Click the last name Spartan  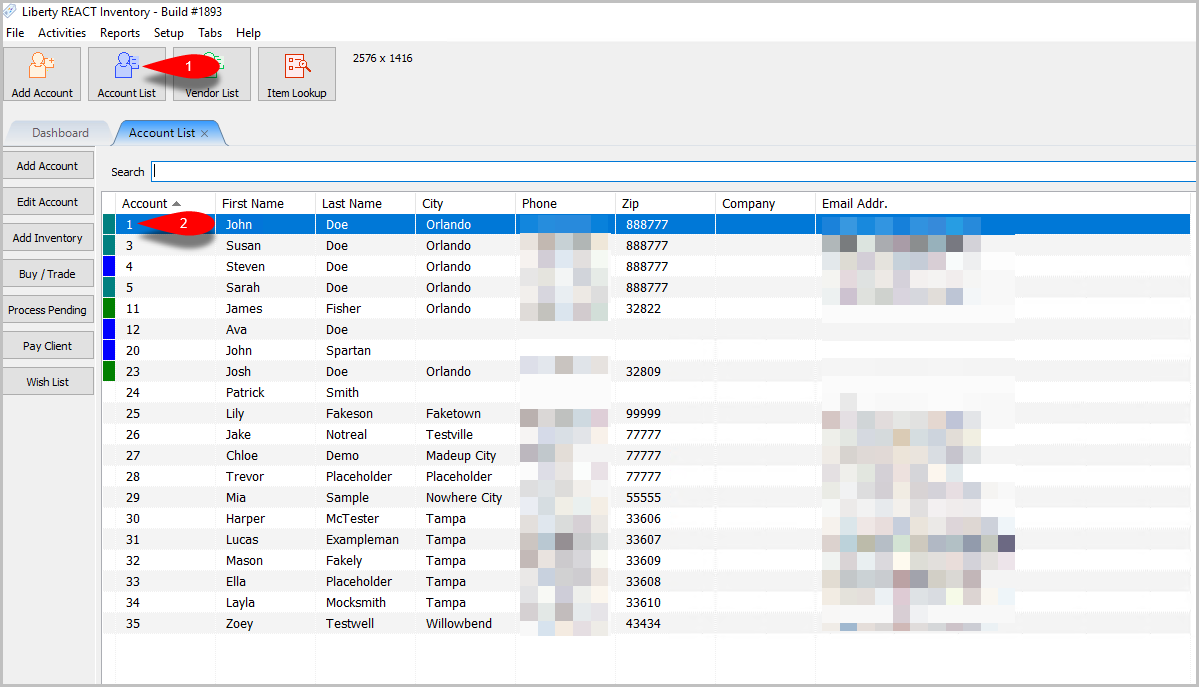point(348,350)
